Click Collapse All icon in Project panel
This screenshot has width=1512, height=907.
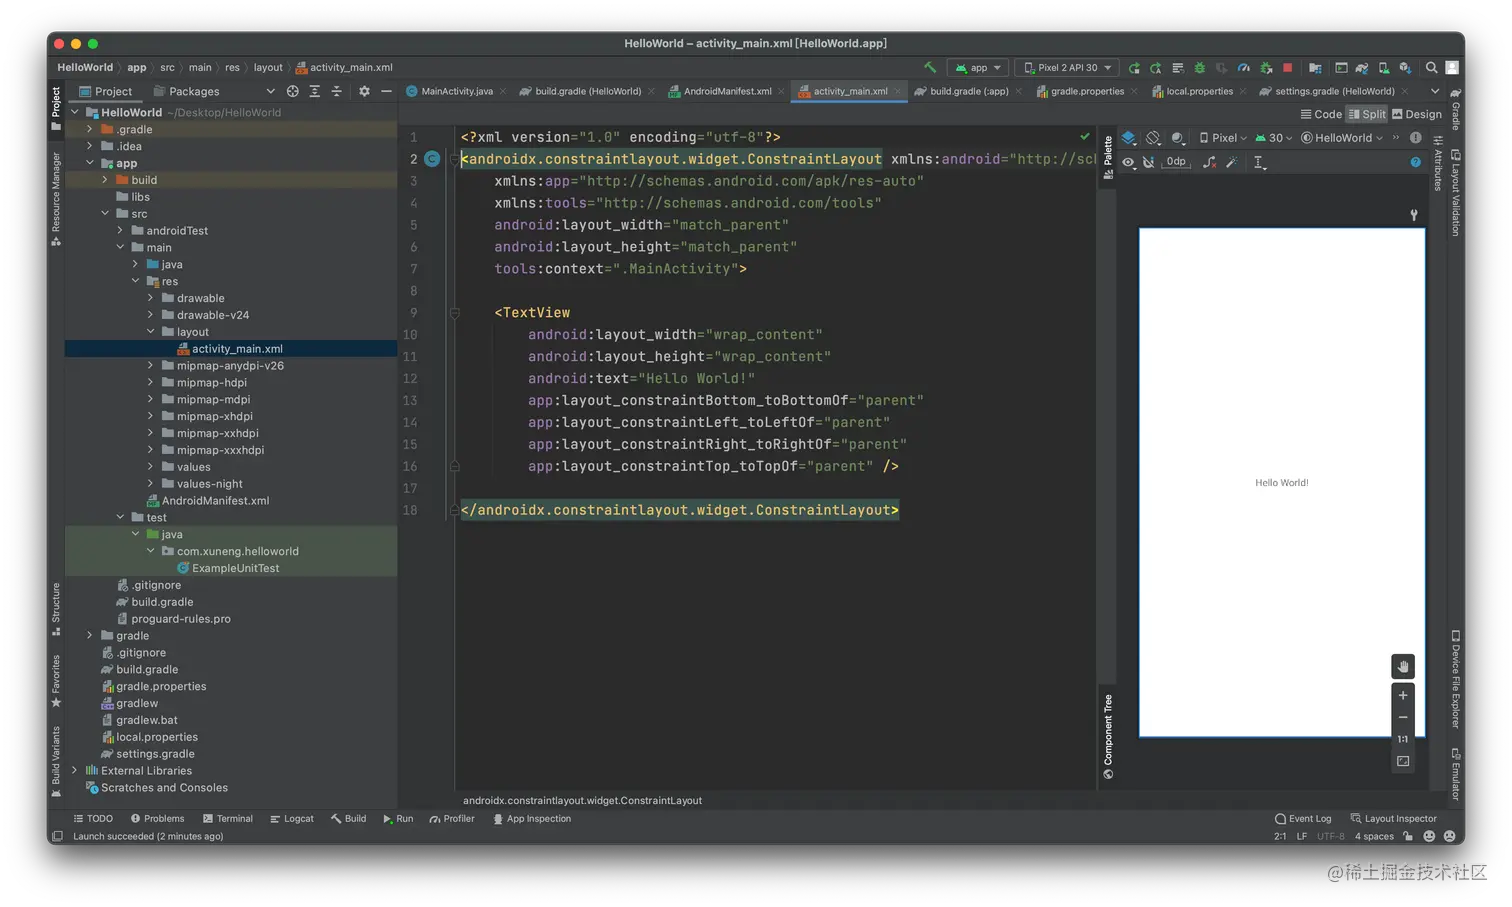pos(336,91)
